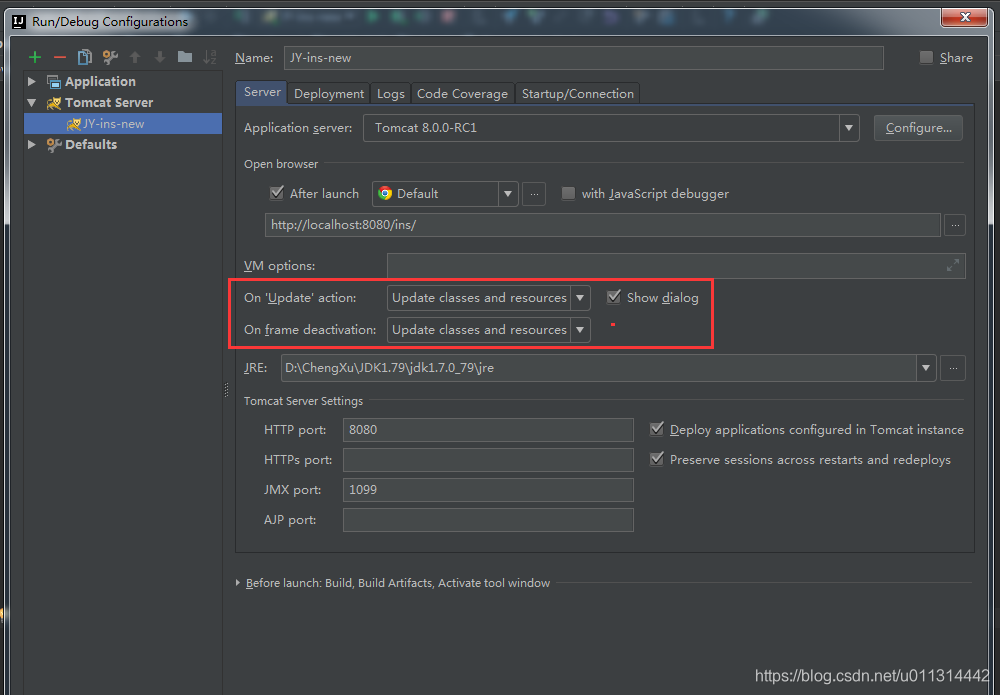Viewport: 1000px width, 695px height.
Task: Toggle Deploy applications configured in Tomcat instance
Action: tap(657, 429)
